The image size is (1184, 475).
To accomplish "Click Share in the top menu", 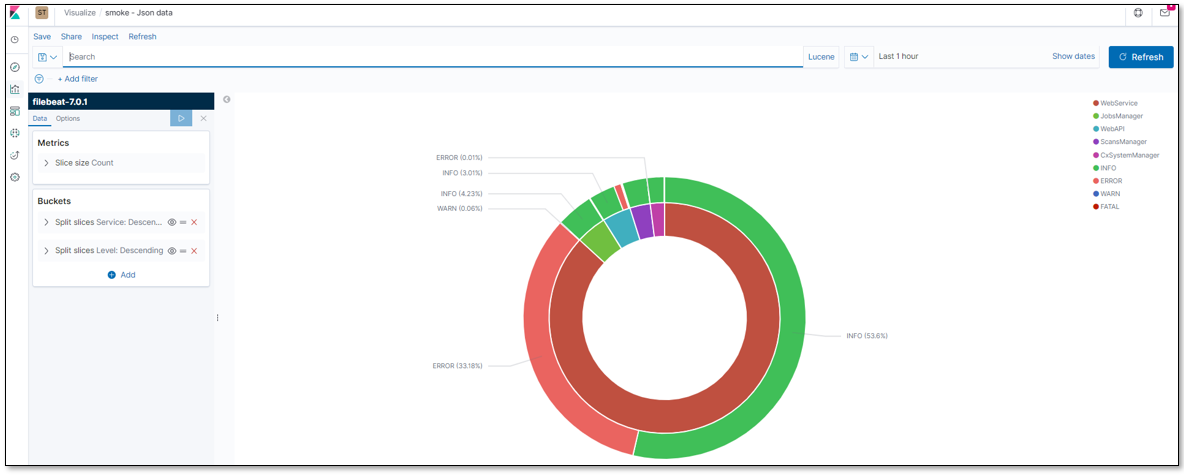I will 72,36.
